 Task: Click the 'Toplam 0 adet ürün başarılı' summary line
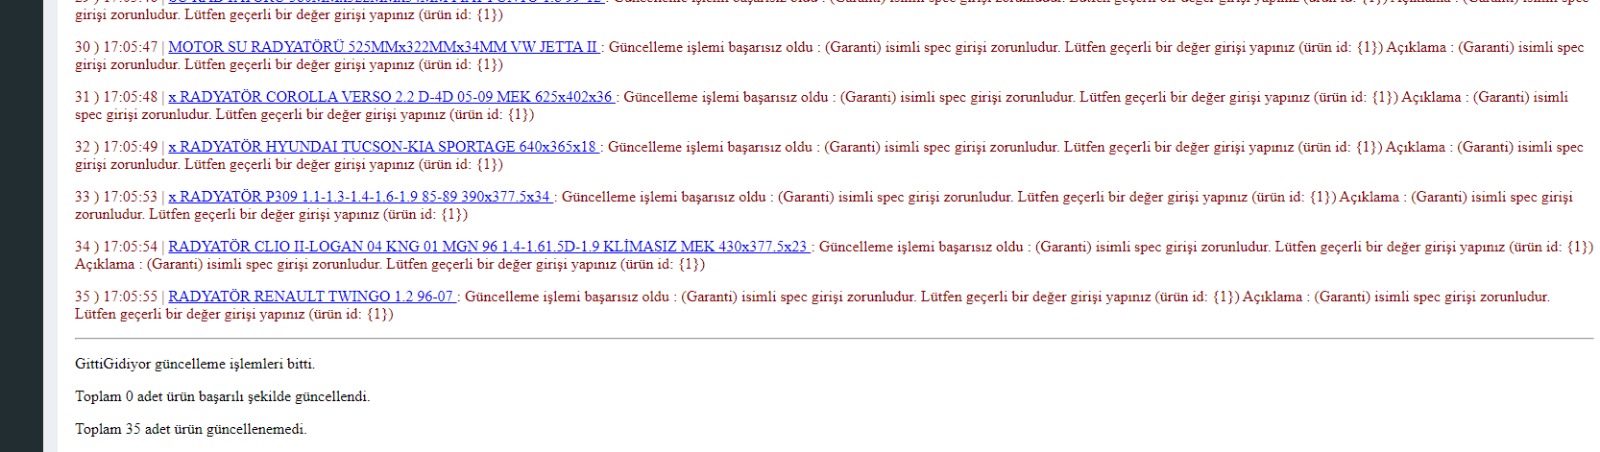click(222, 397)
